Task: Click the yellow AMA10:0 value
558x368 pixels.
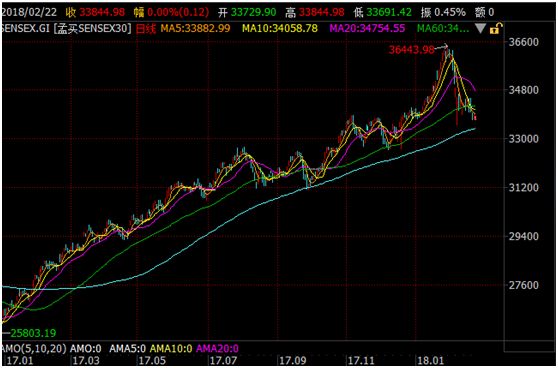Action: pos(172,348)
